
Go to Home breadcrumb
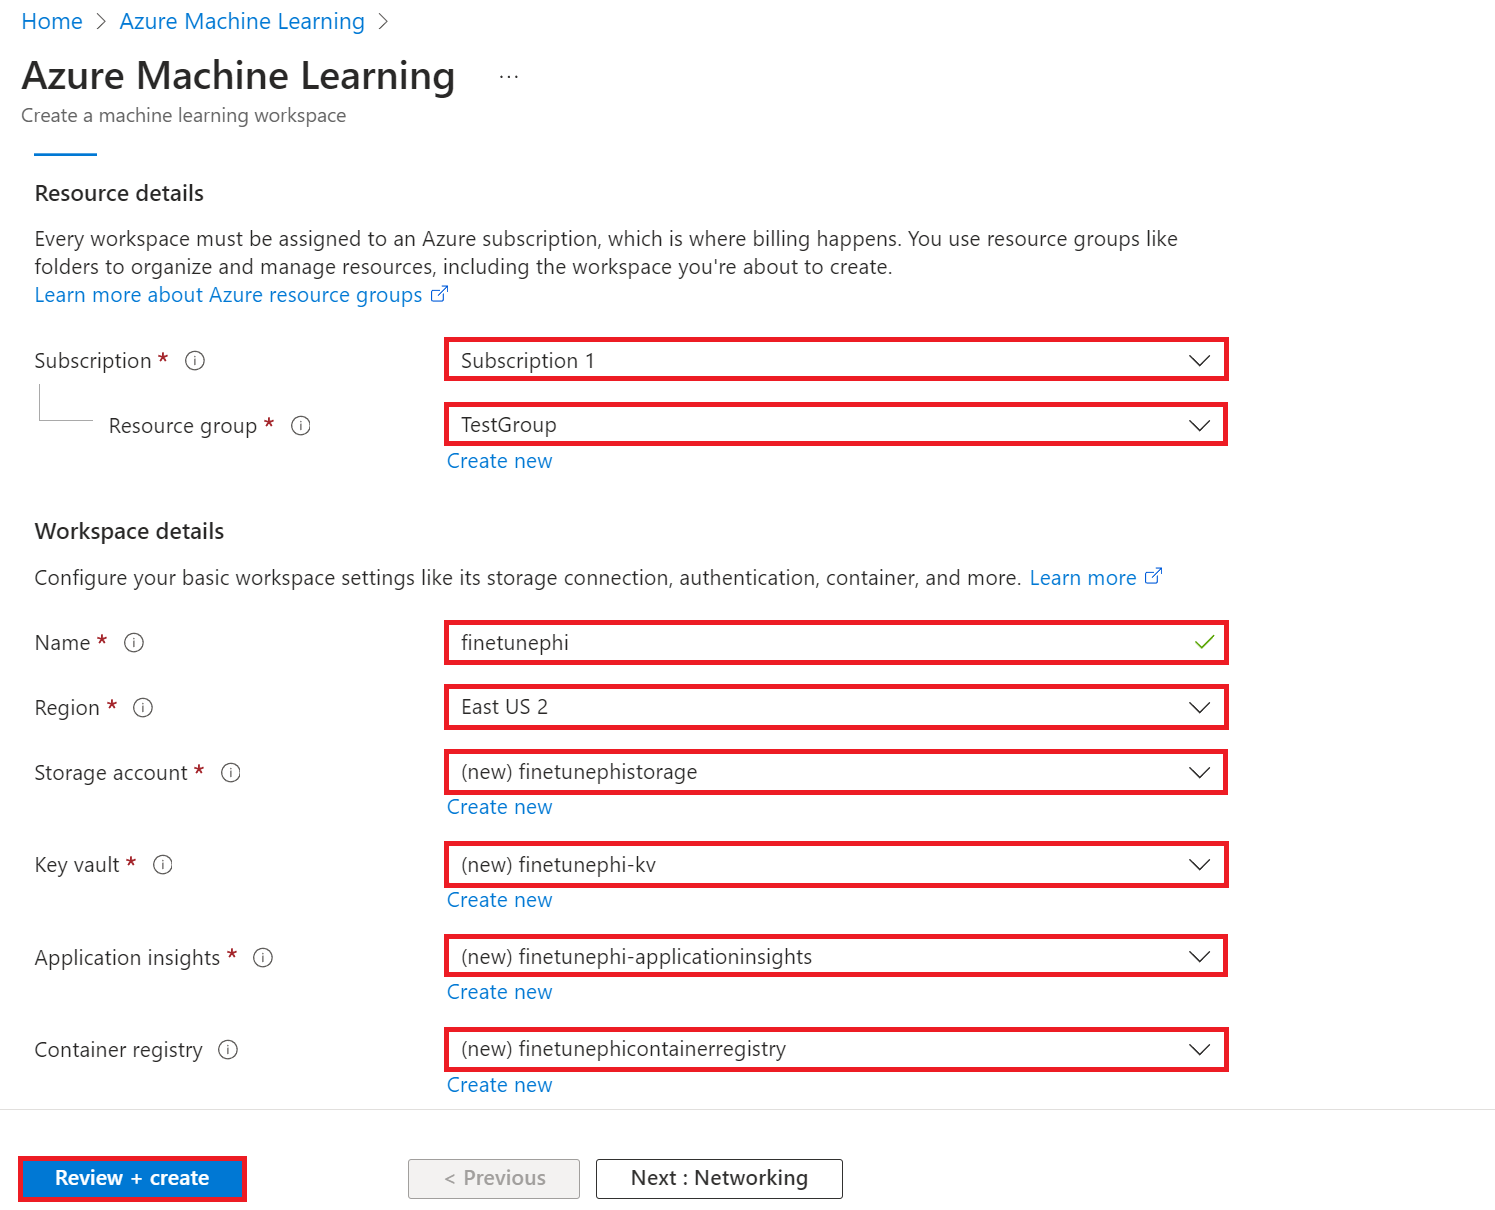(52, 22)
